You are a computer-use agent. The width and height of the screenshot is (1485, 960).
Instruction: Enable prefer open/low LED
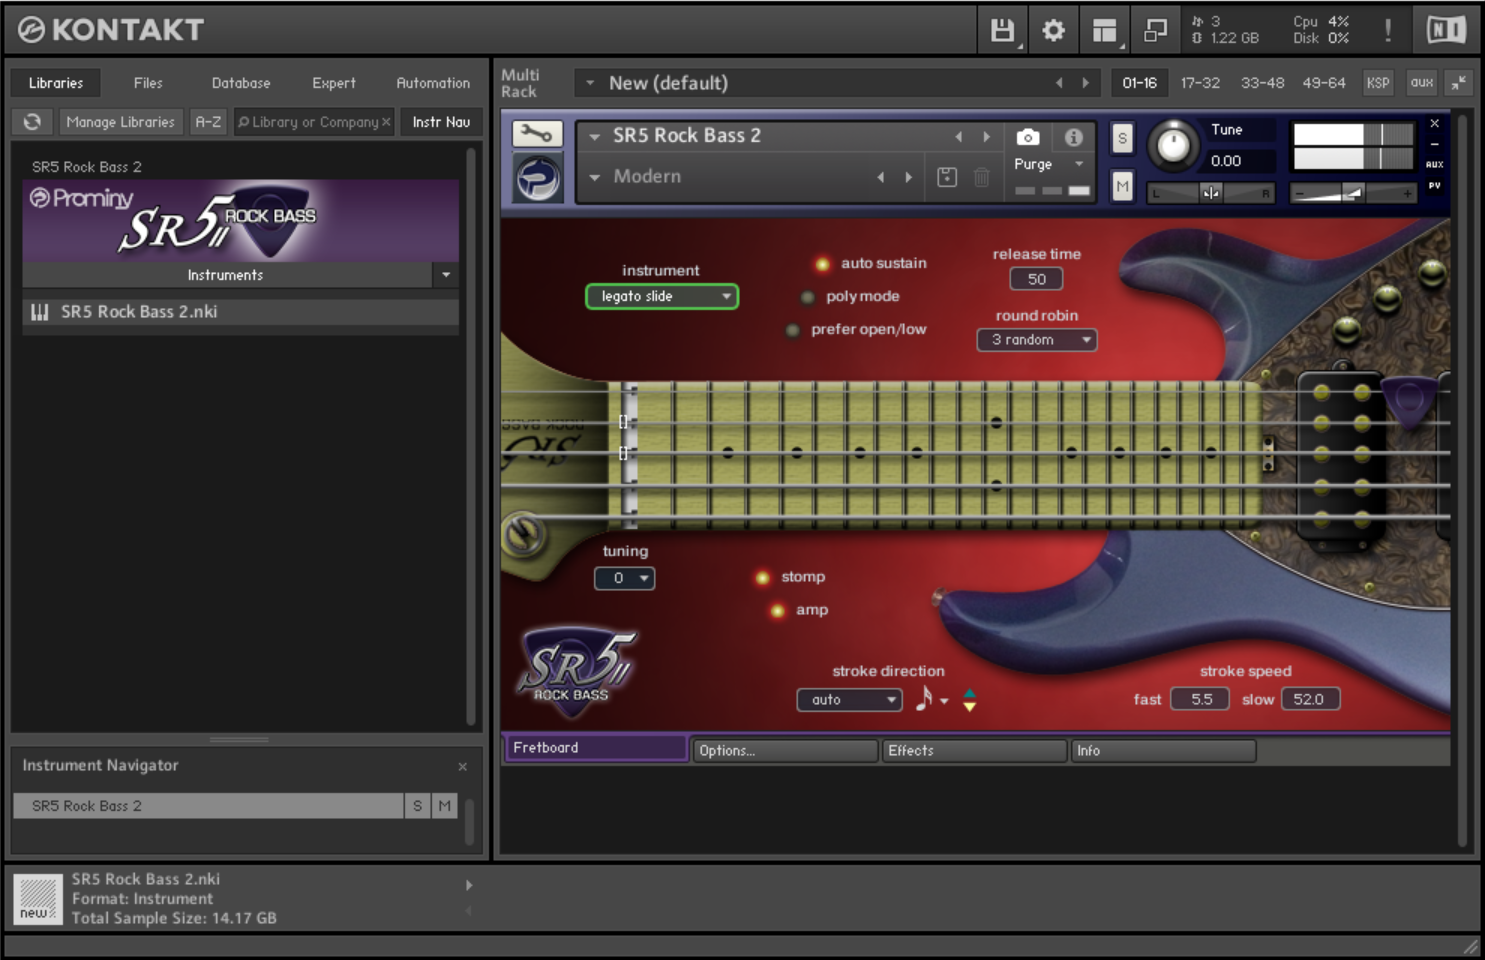pos(792,330)
